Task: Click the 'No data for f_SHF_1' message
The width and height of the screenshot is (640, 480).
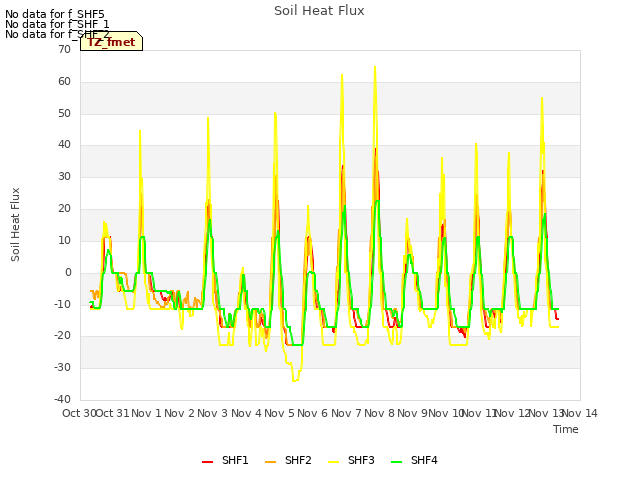Action: point(57,24)
